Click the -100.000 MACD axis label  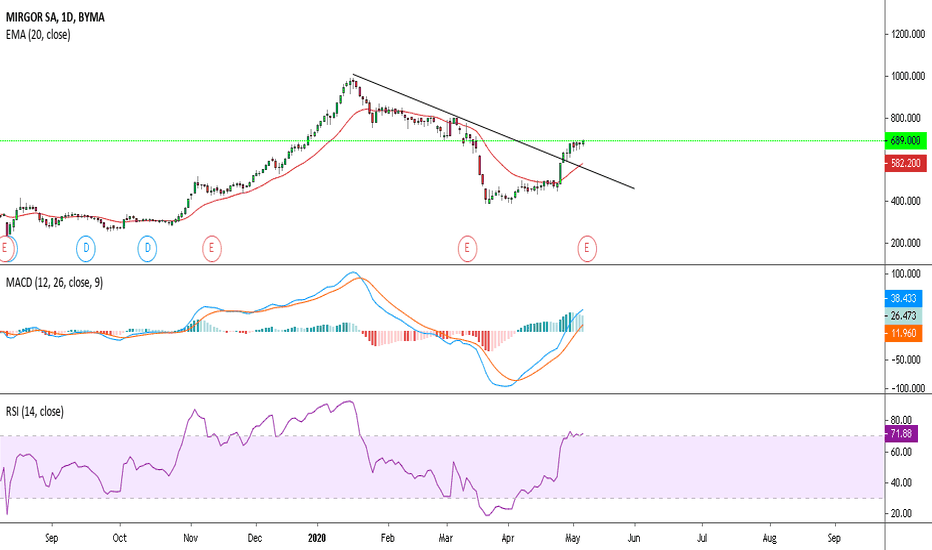(907, 388)
